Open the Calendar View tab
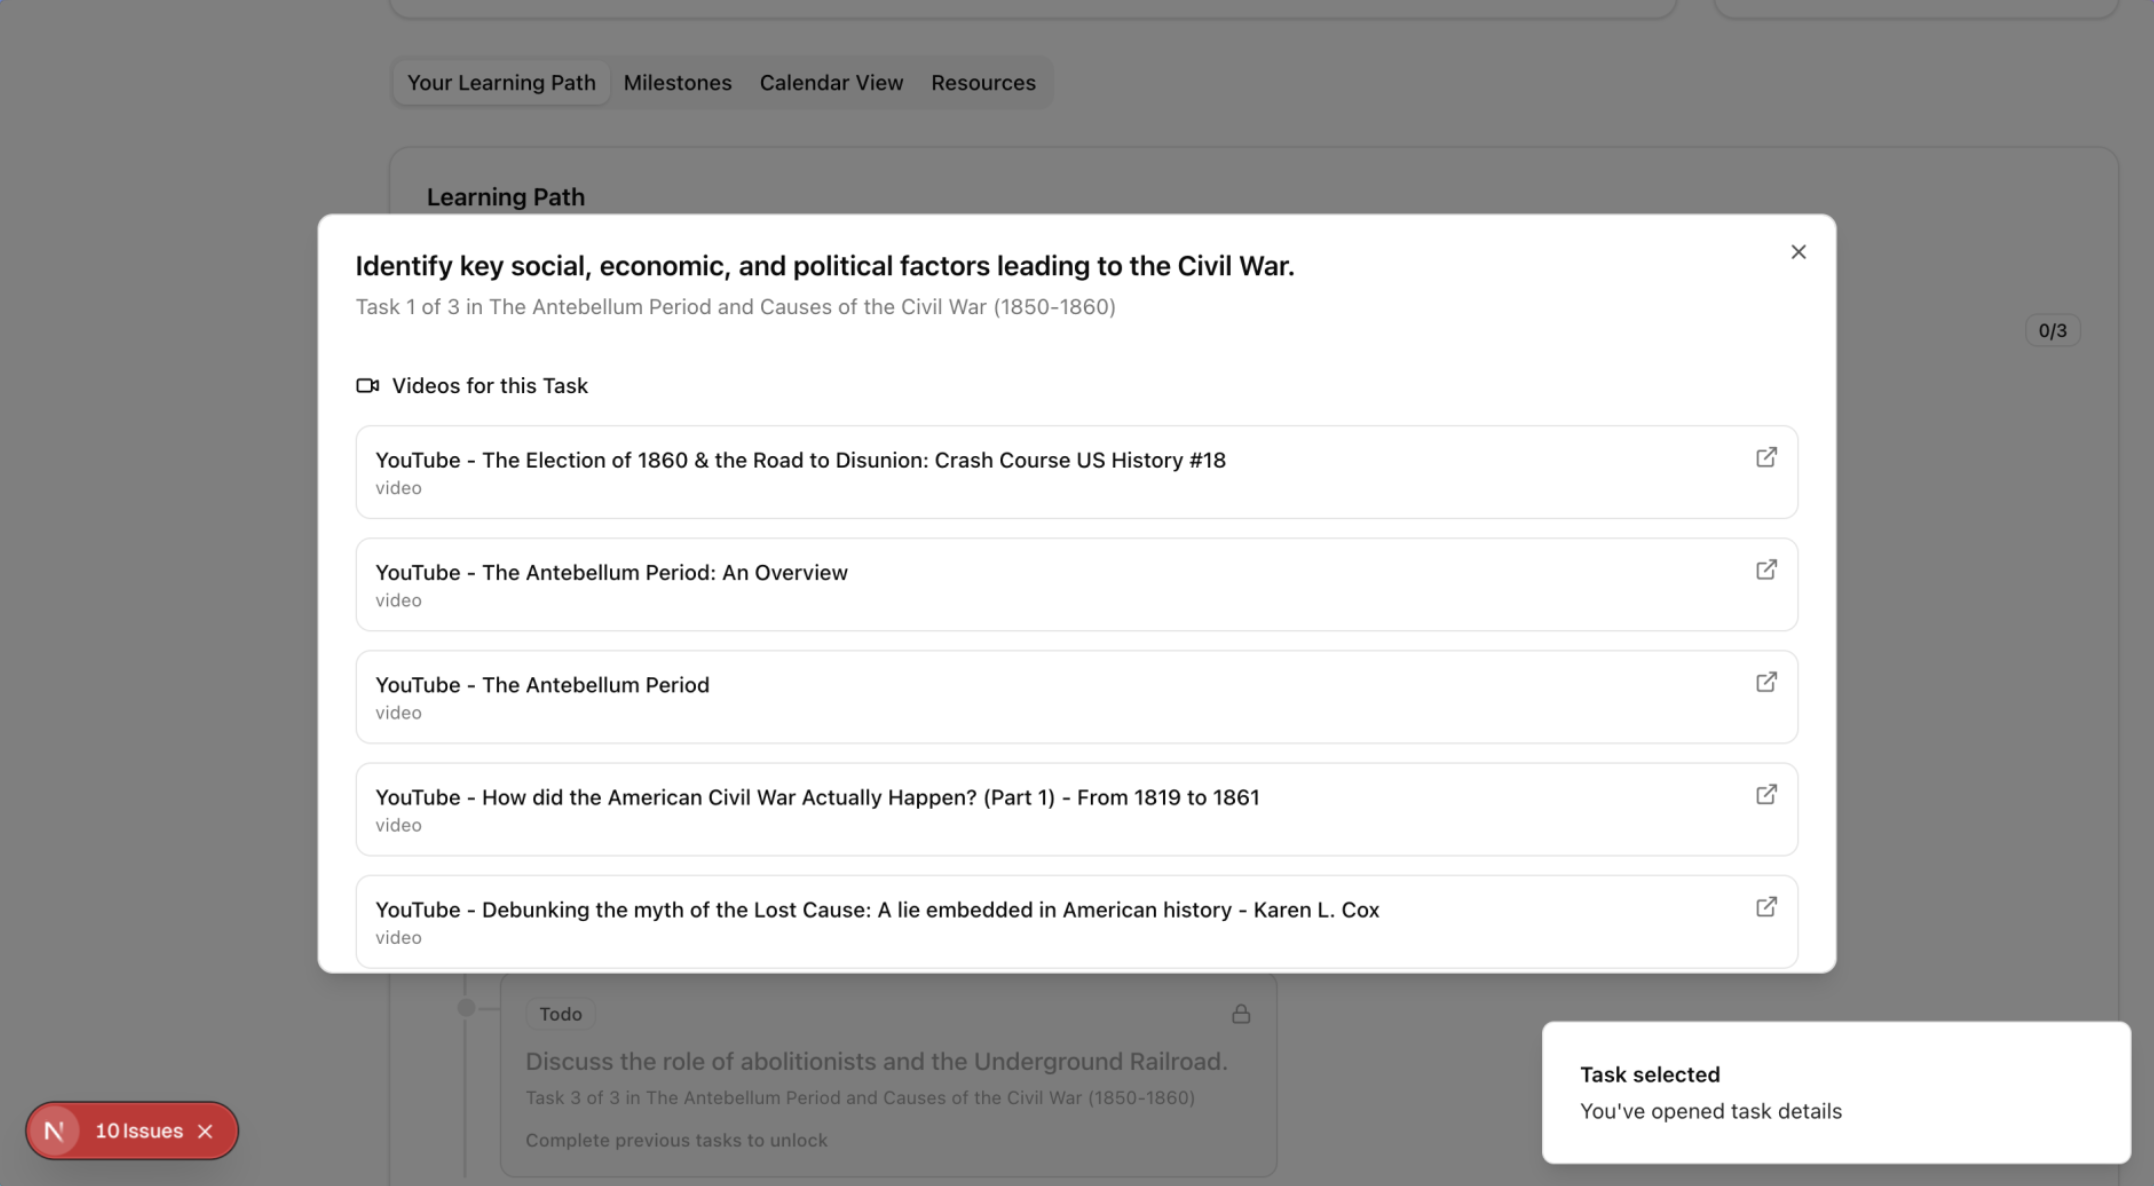The height and width of the screenshot is (1186, 2154). [x=830, y=83]
